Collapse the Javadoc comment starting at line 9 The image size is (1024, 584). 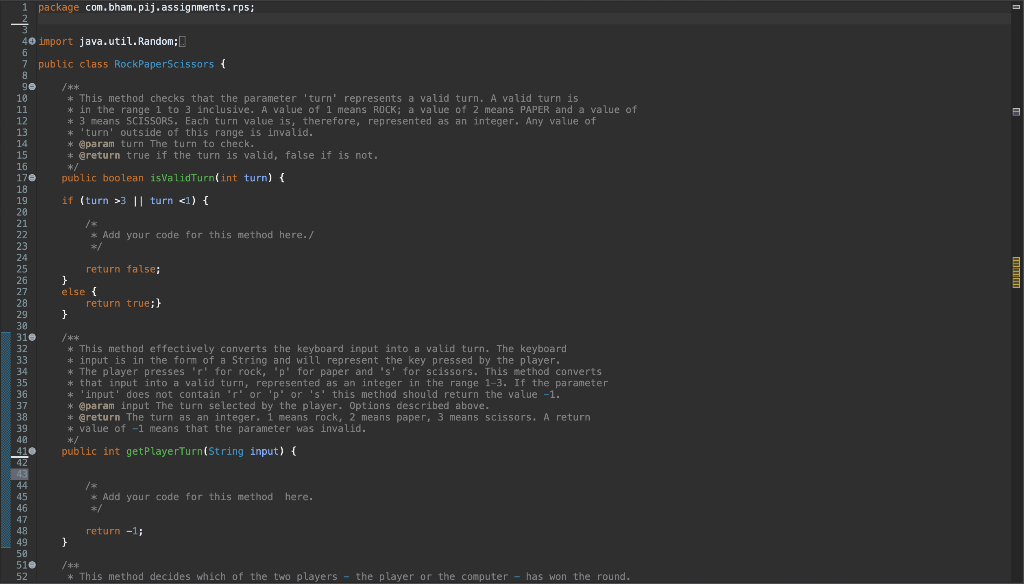31,87
